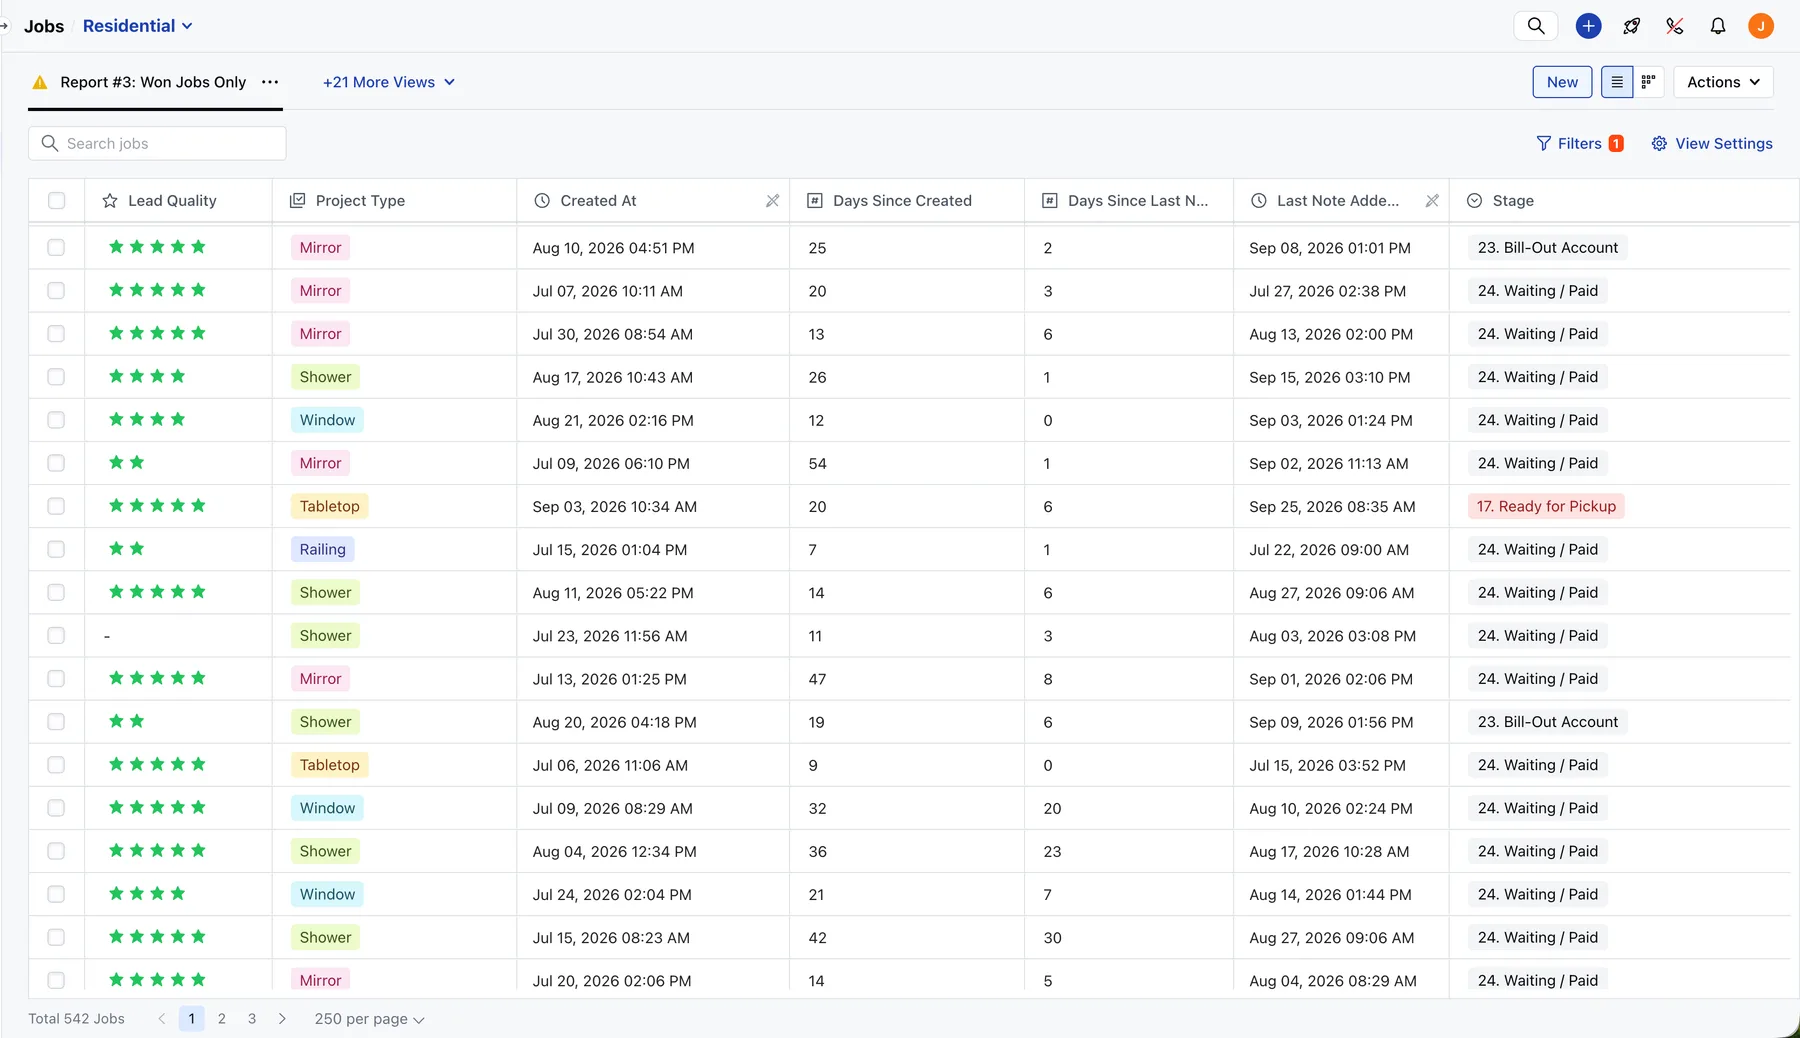The image size is (1800, 1038).
Task: Click the New button
Action: point(1562,82)
